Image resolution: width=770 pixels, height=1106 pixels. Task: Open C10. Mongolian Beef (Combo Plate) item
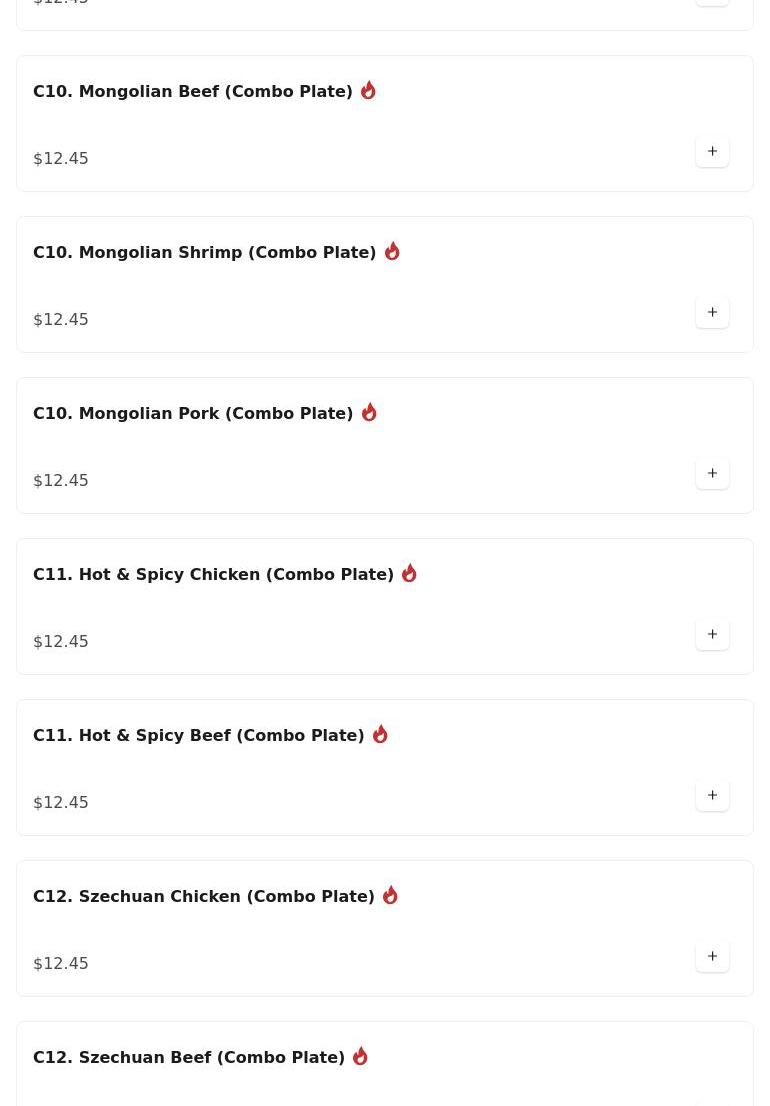192,92
